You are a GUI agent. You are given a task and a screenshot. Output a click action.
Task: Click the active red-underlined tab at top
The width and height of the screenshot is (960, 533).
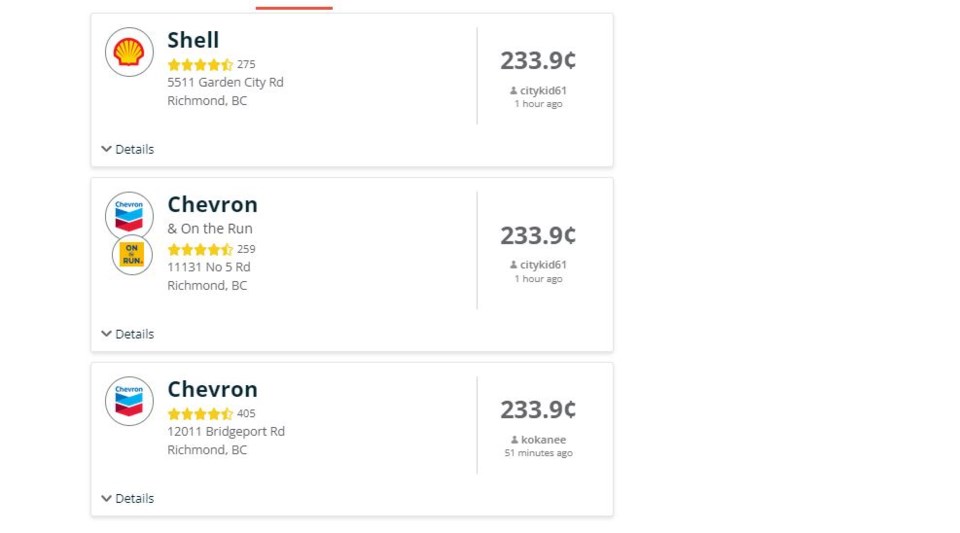coord(294,7)
